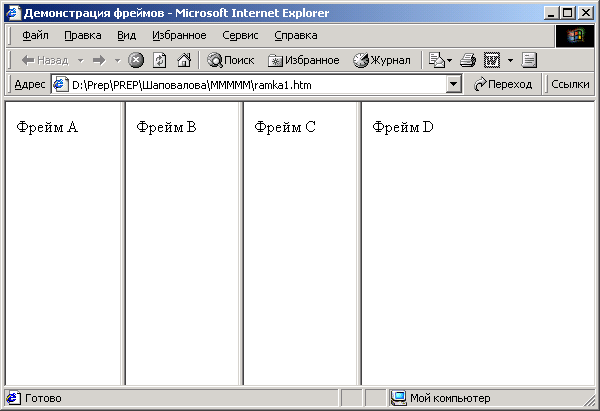Click the page icon in the address bar
600x411 pixels.
60,84
